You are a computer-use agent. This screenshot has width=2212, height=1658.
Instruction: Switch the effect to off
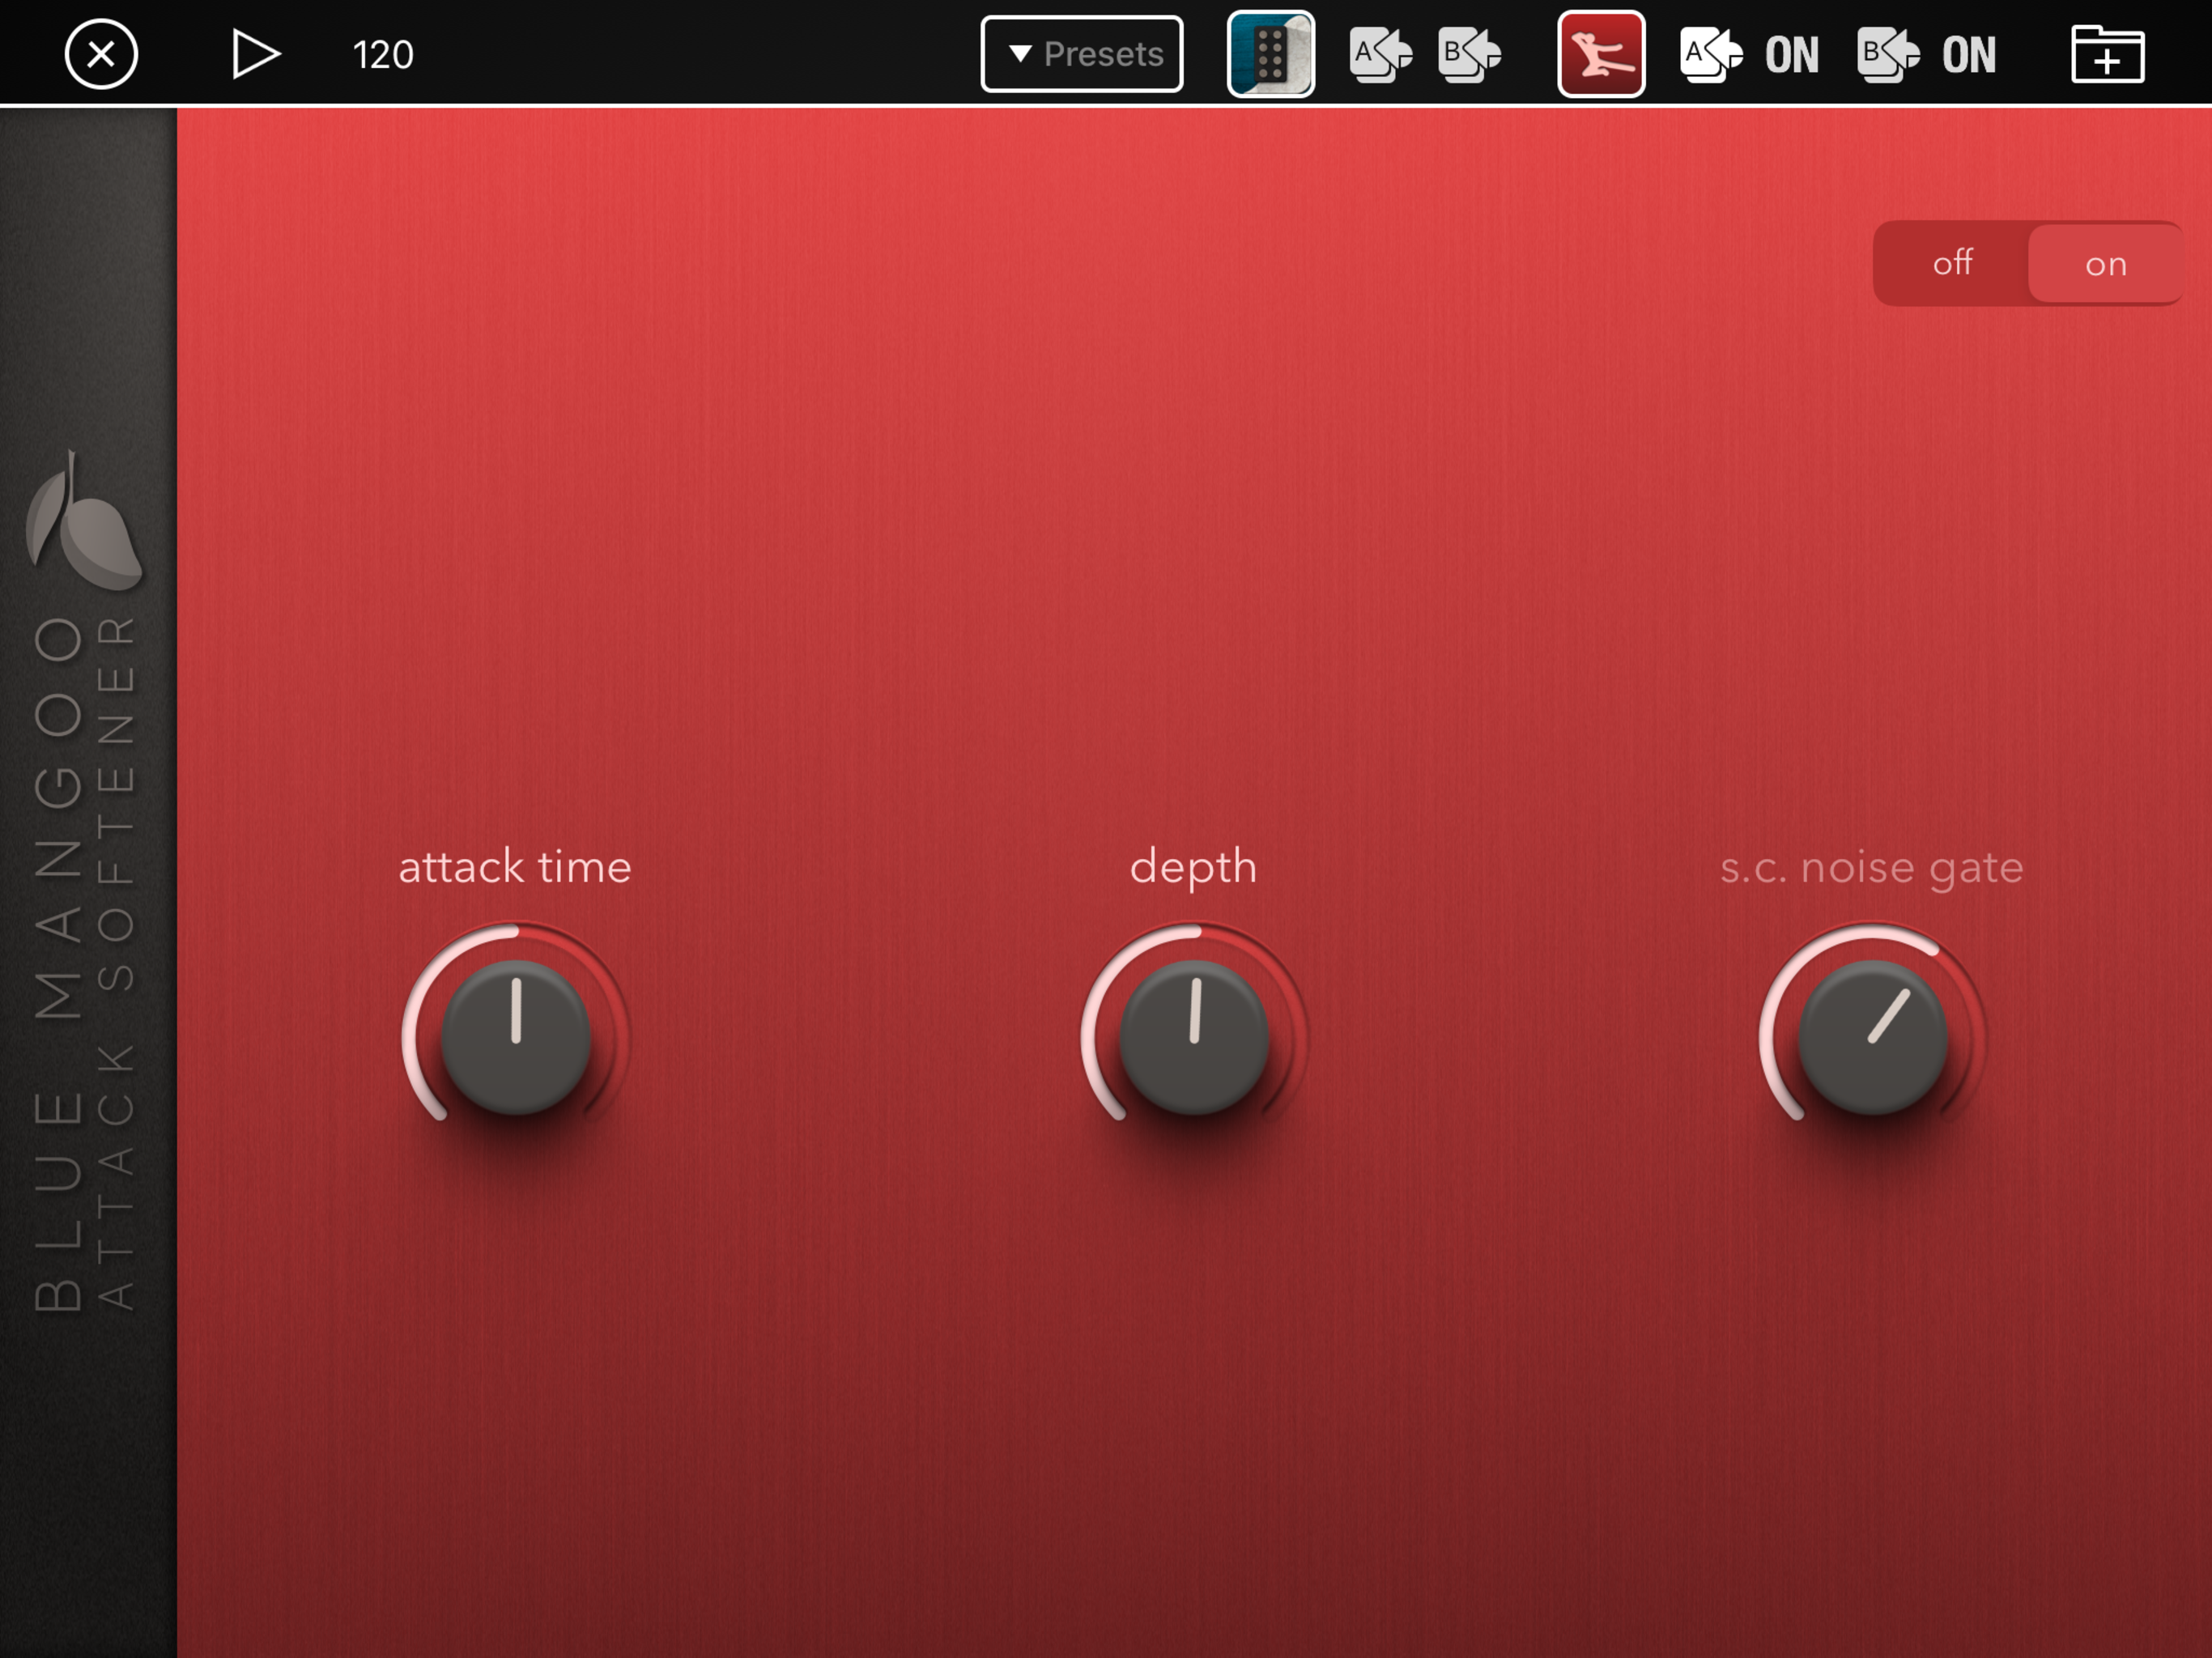point(1951,263)
